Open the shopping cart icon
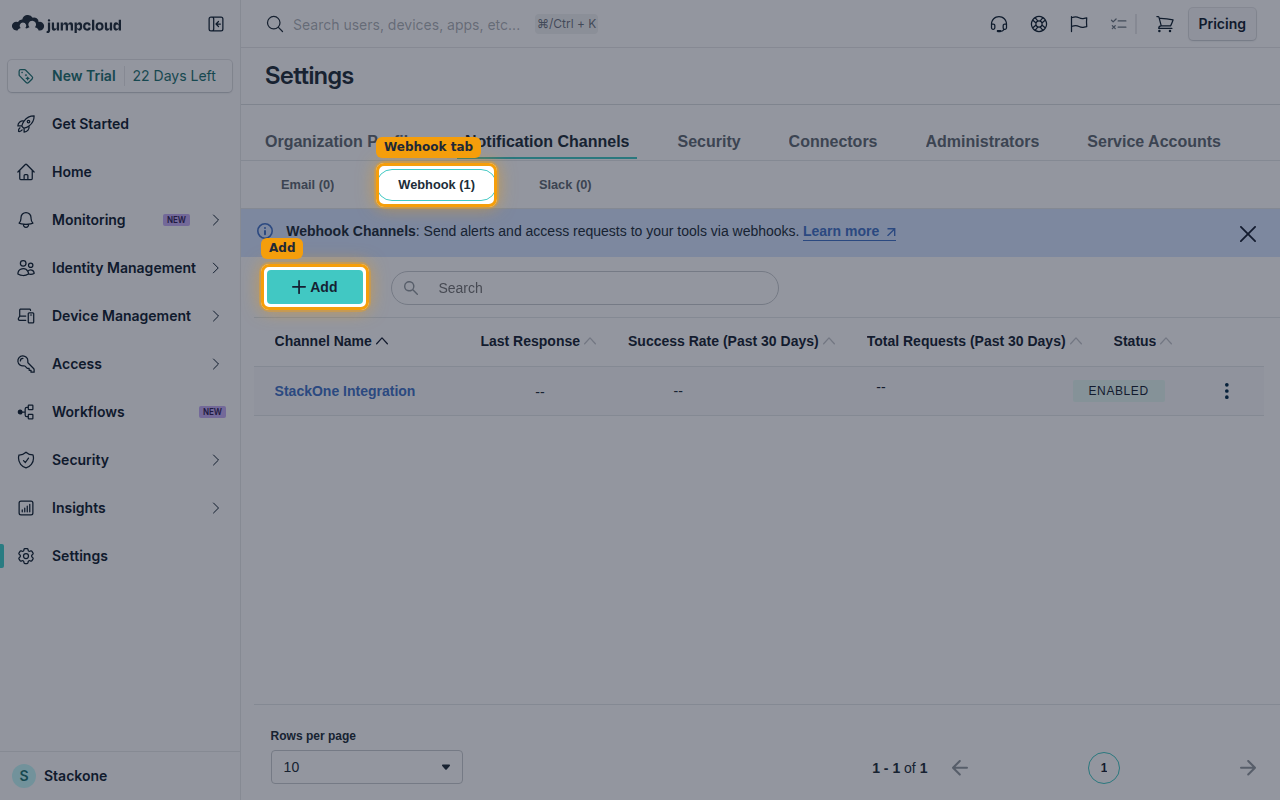The width and height of the screenshot is (1280, 800). tap(1165, 24)
